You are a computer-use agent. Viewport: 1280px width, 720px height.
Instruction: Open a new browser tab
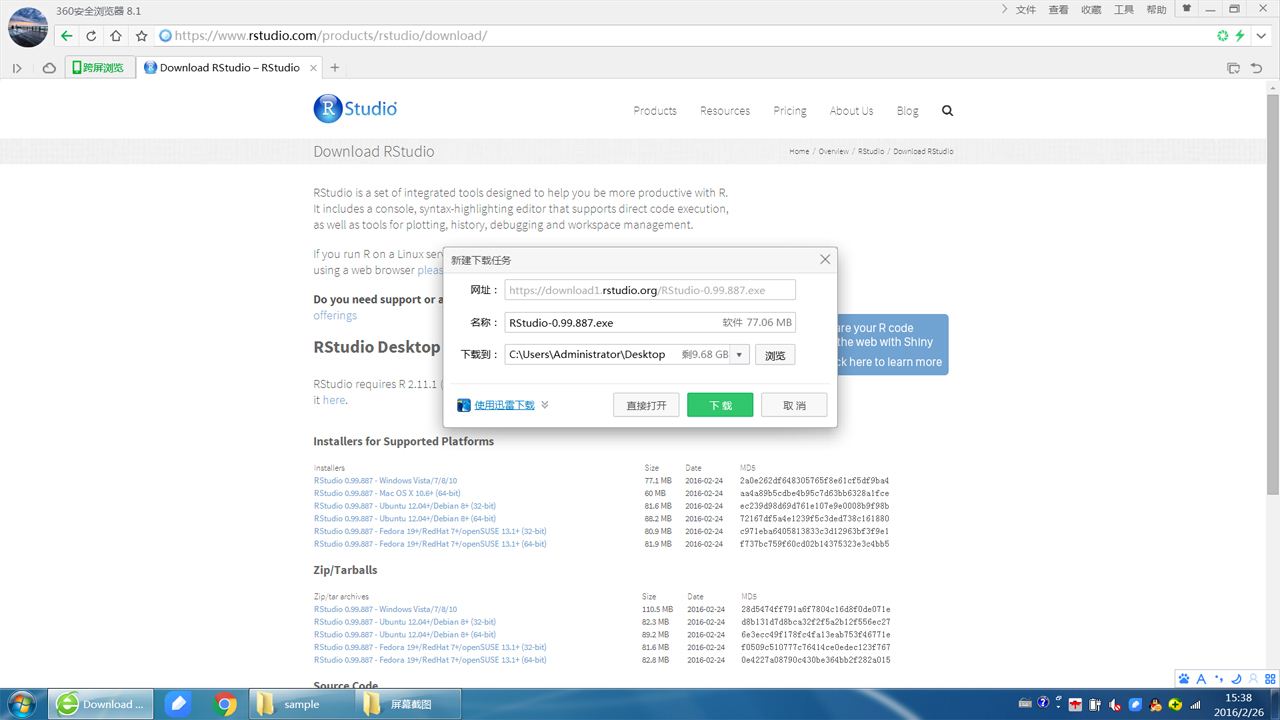(x=335, y=68)
